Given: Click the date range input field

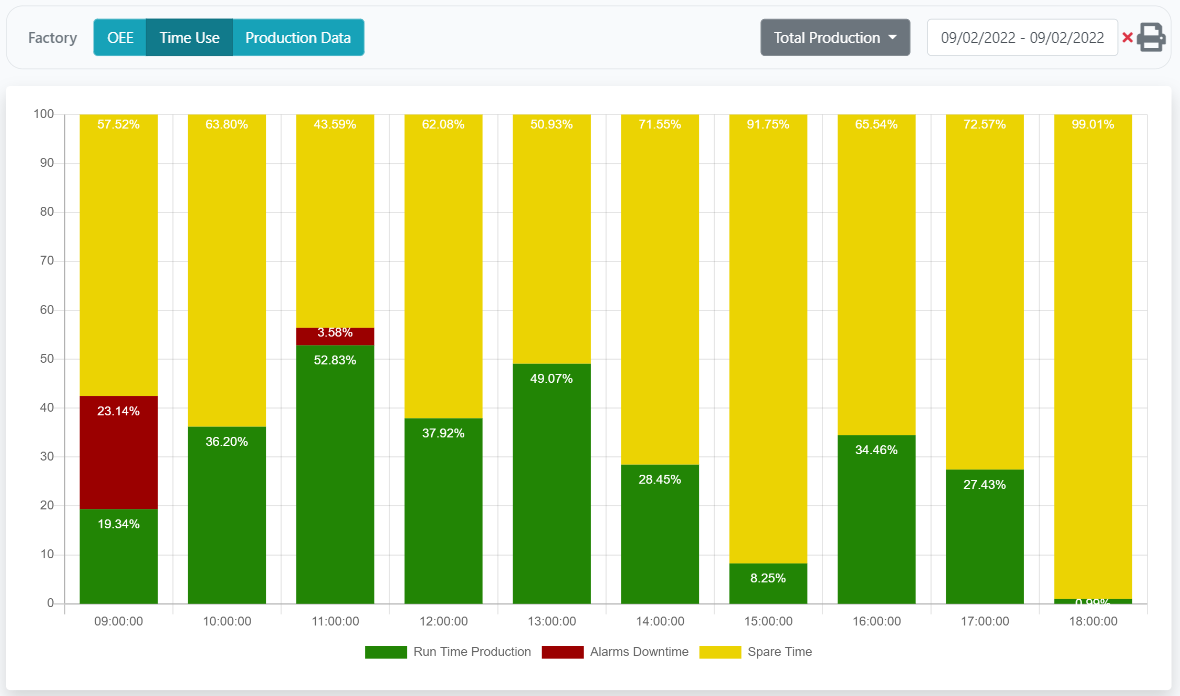Looking at the screenshot, I should tap(1022, 38).
